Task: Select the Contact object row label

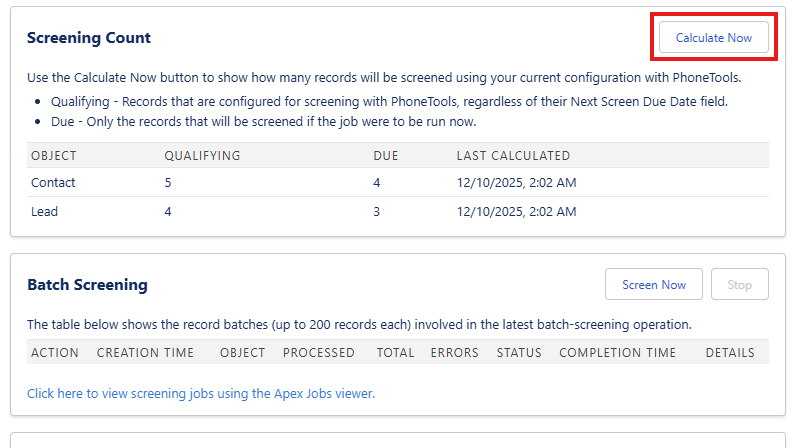Action: tap(53, 183)
